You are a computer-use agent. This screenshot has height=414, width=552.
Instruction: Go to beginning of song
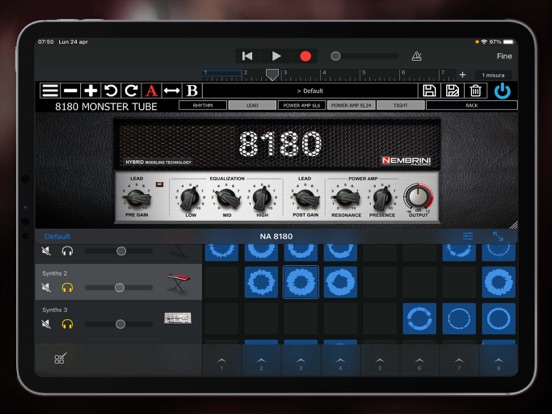tap(247, 56)
